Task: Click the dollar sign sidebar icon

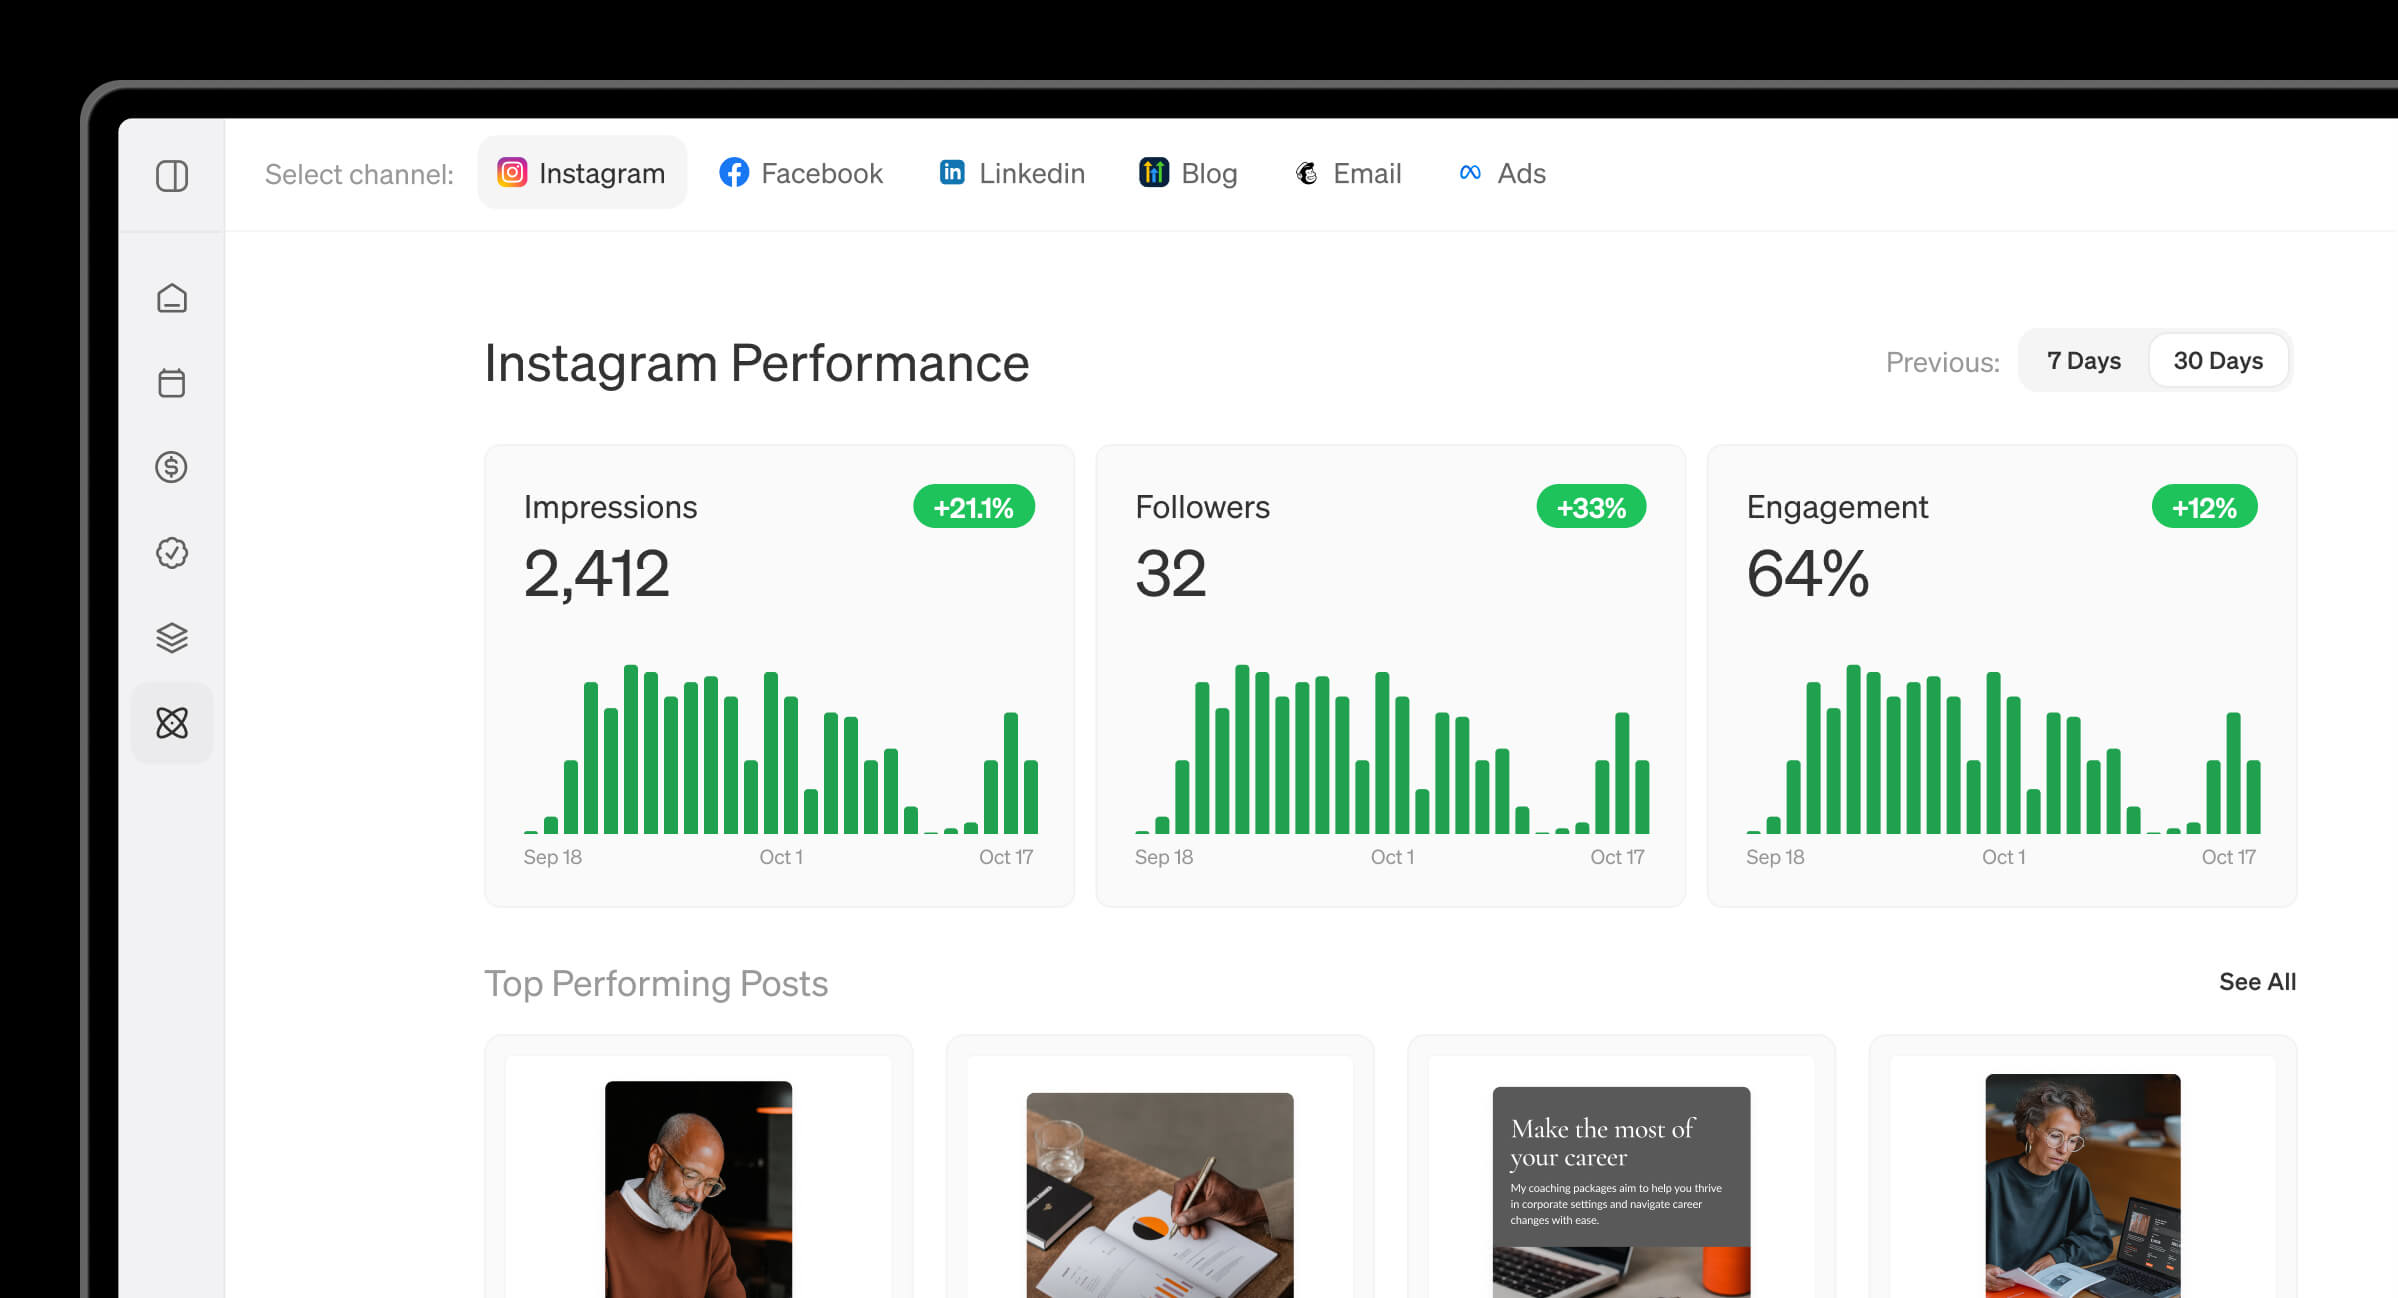Action: point(172,467)
